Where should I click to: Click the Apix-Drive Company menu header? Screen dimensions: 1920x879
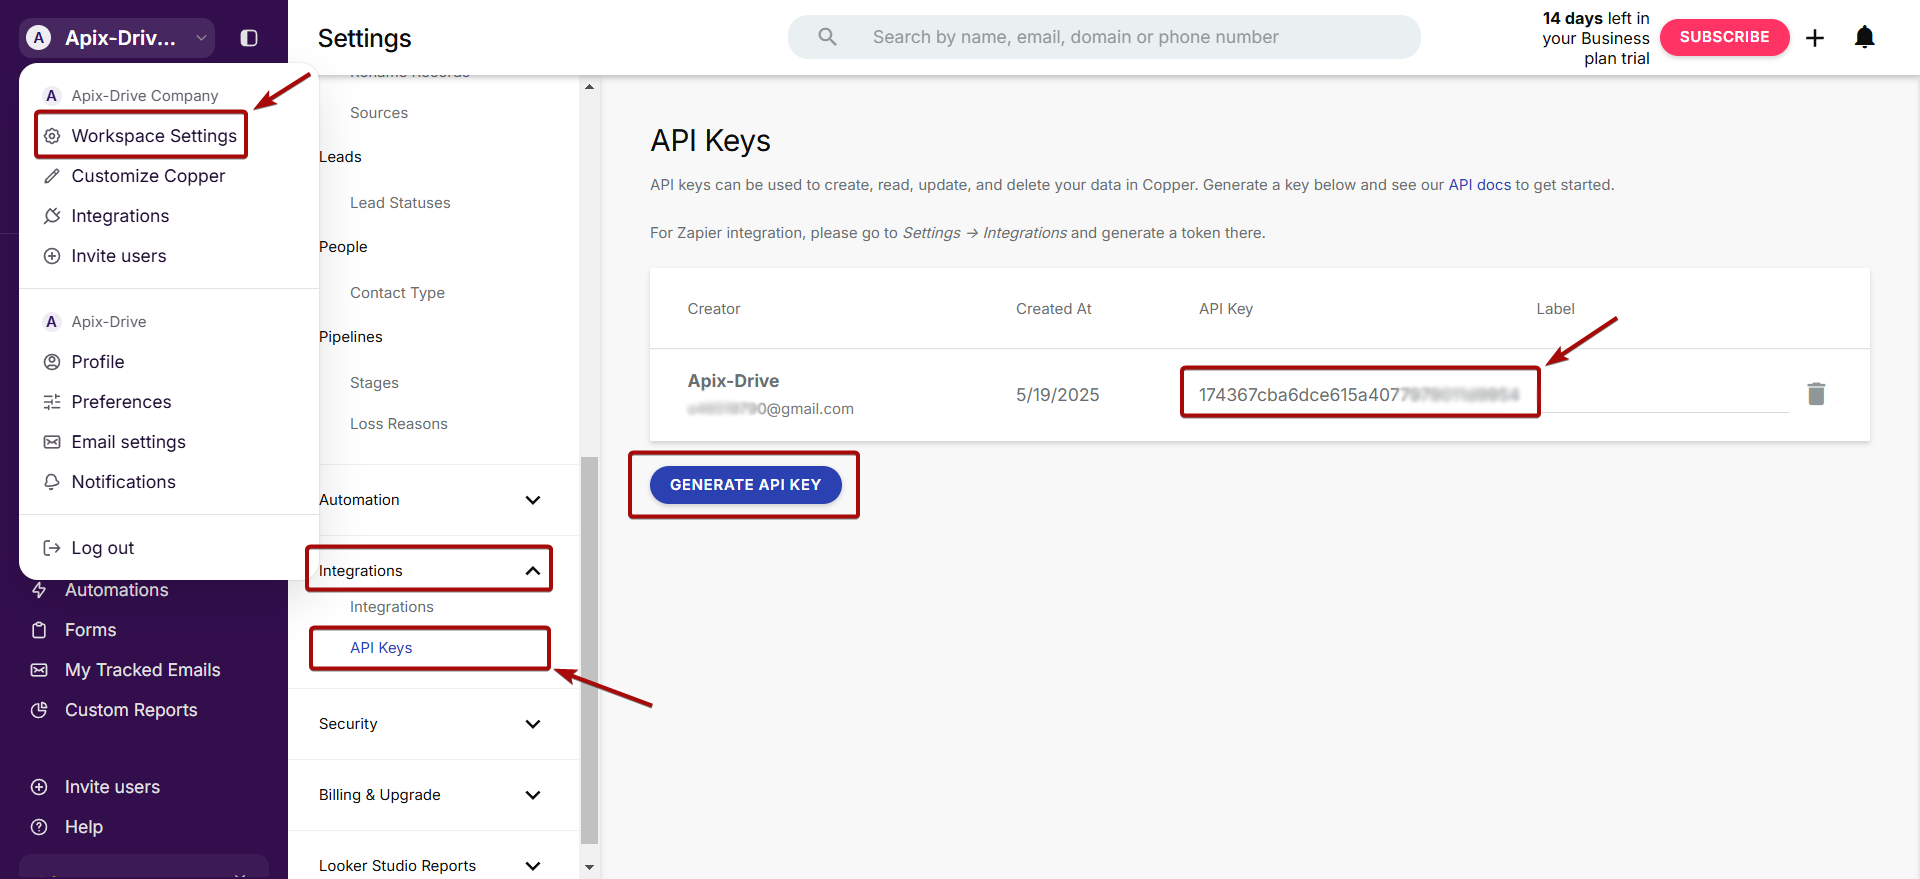145,96
